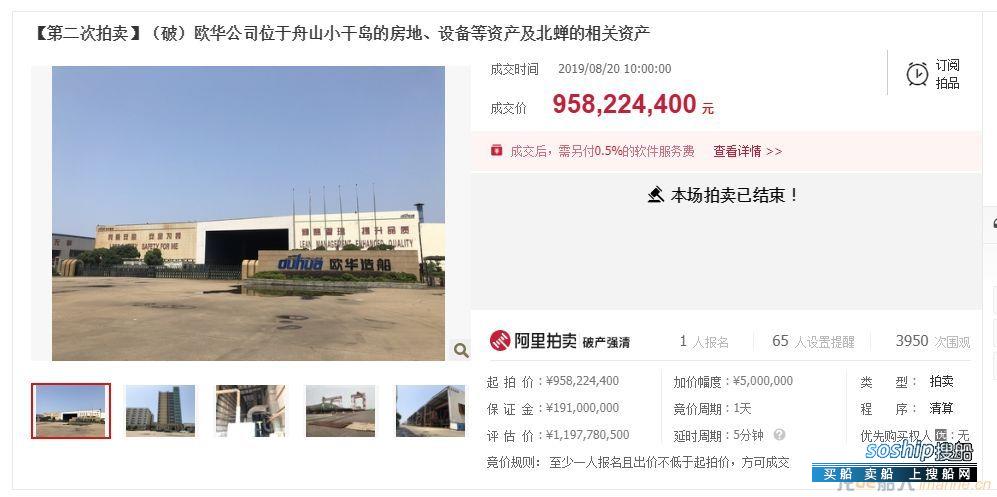997x497 pixels.
Task: Click the auction title text
Action: point(341,34)
